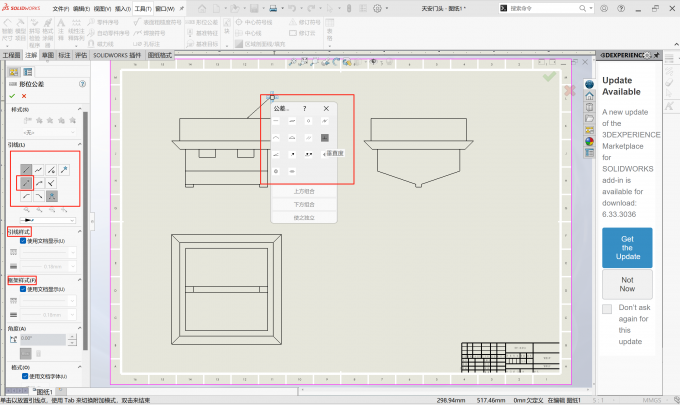
Task: Switch to the 工程图 tab
Action: pos(11,55)
